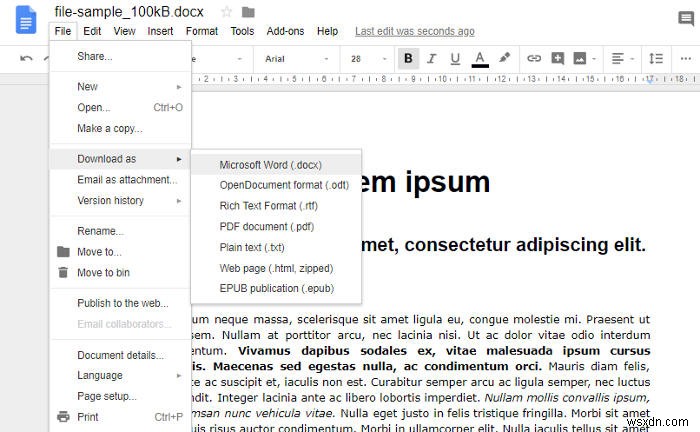This screenshot has width=700, height=432.
Task: Click the 'ipsum' heading text in document
Action: (x=447, y=183)
